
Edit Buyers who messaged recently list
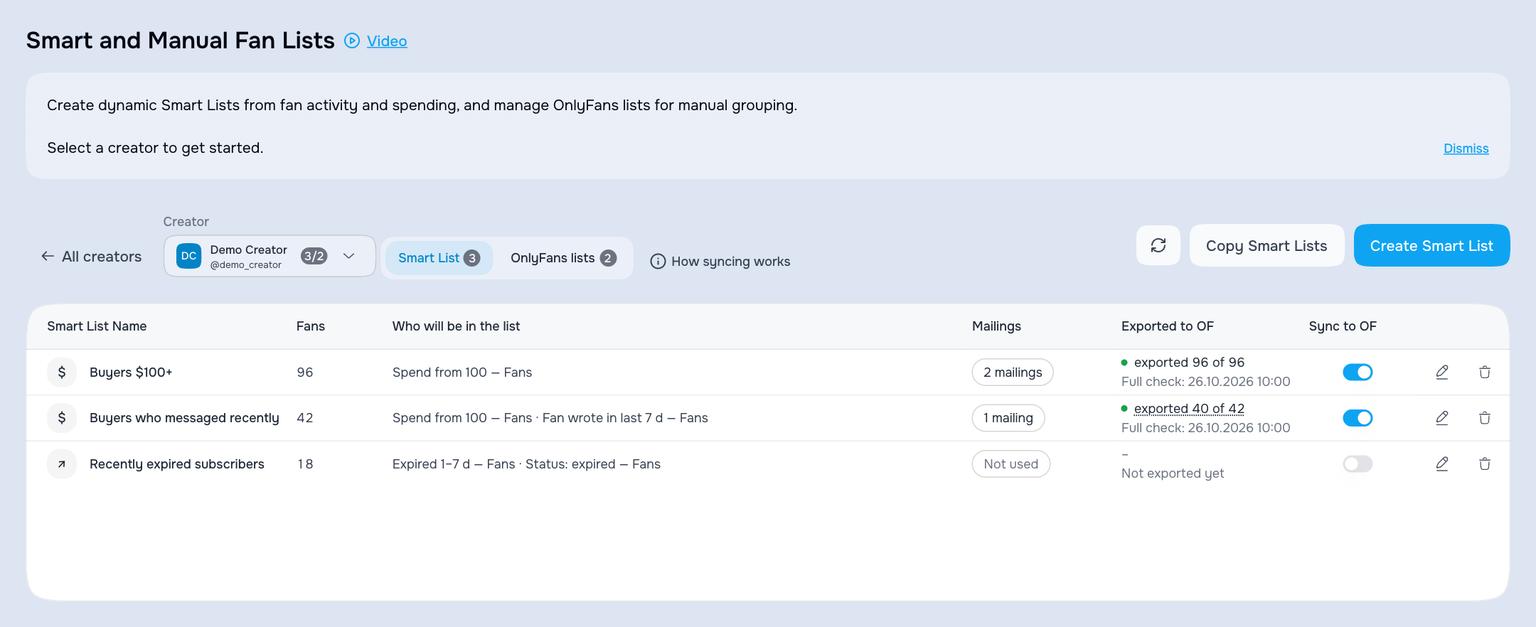pyautogui.click(x=1442, y=418)
